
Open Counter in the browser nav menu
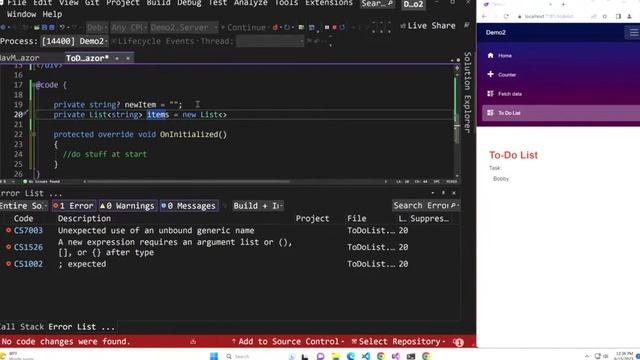[507, 75]
